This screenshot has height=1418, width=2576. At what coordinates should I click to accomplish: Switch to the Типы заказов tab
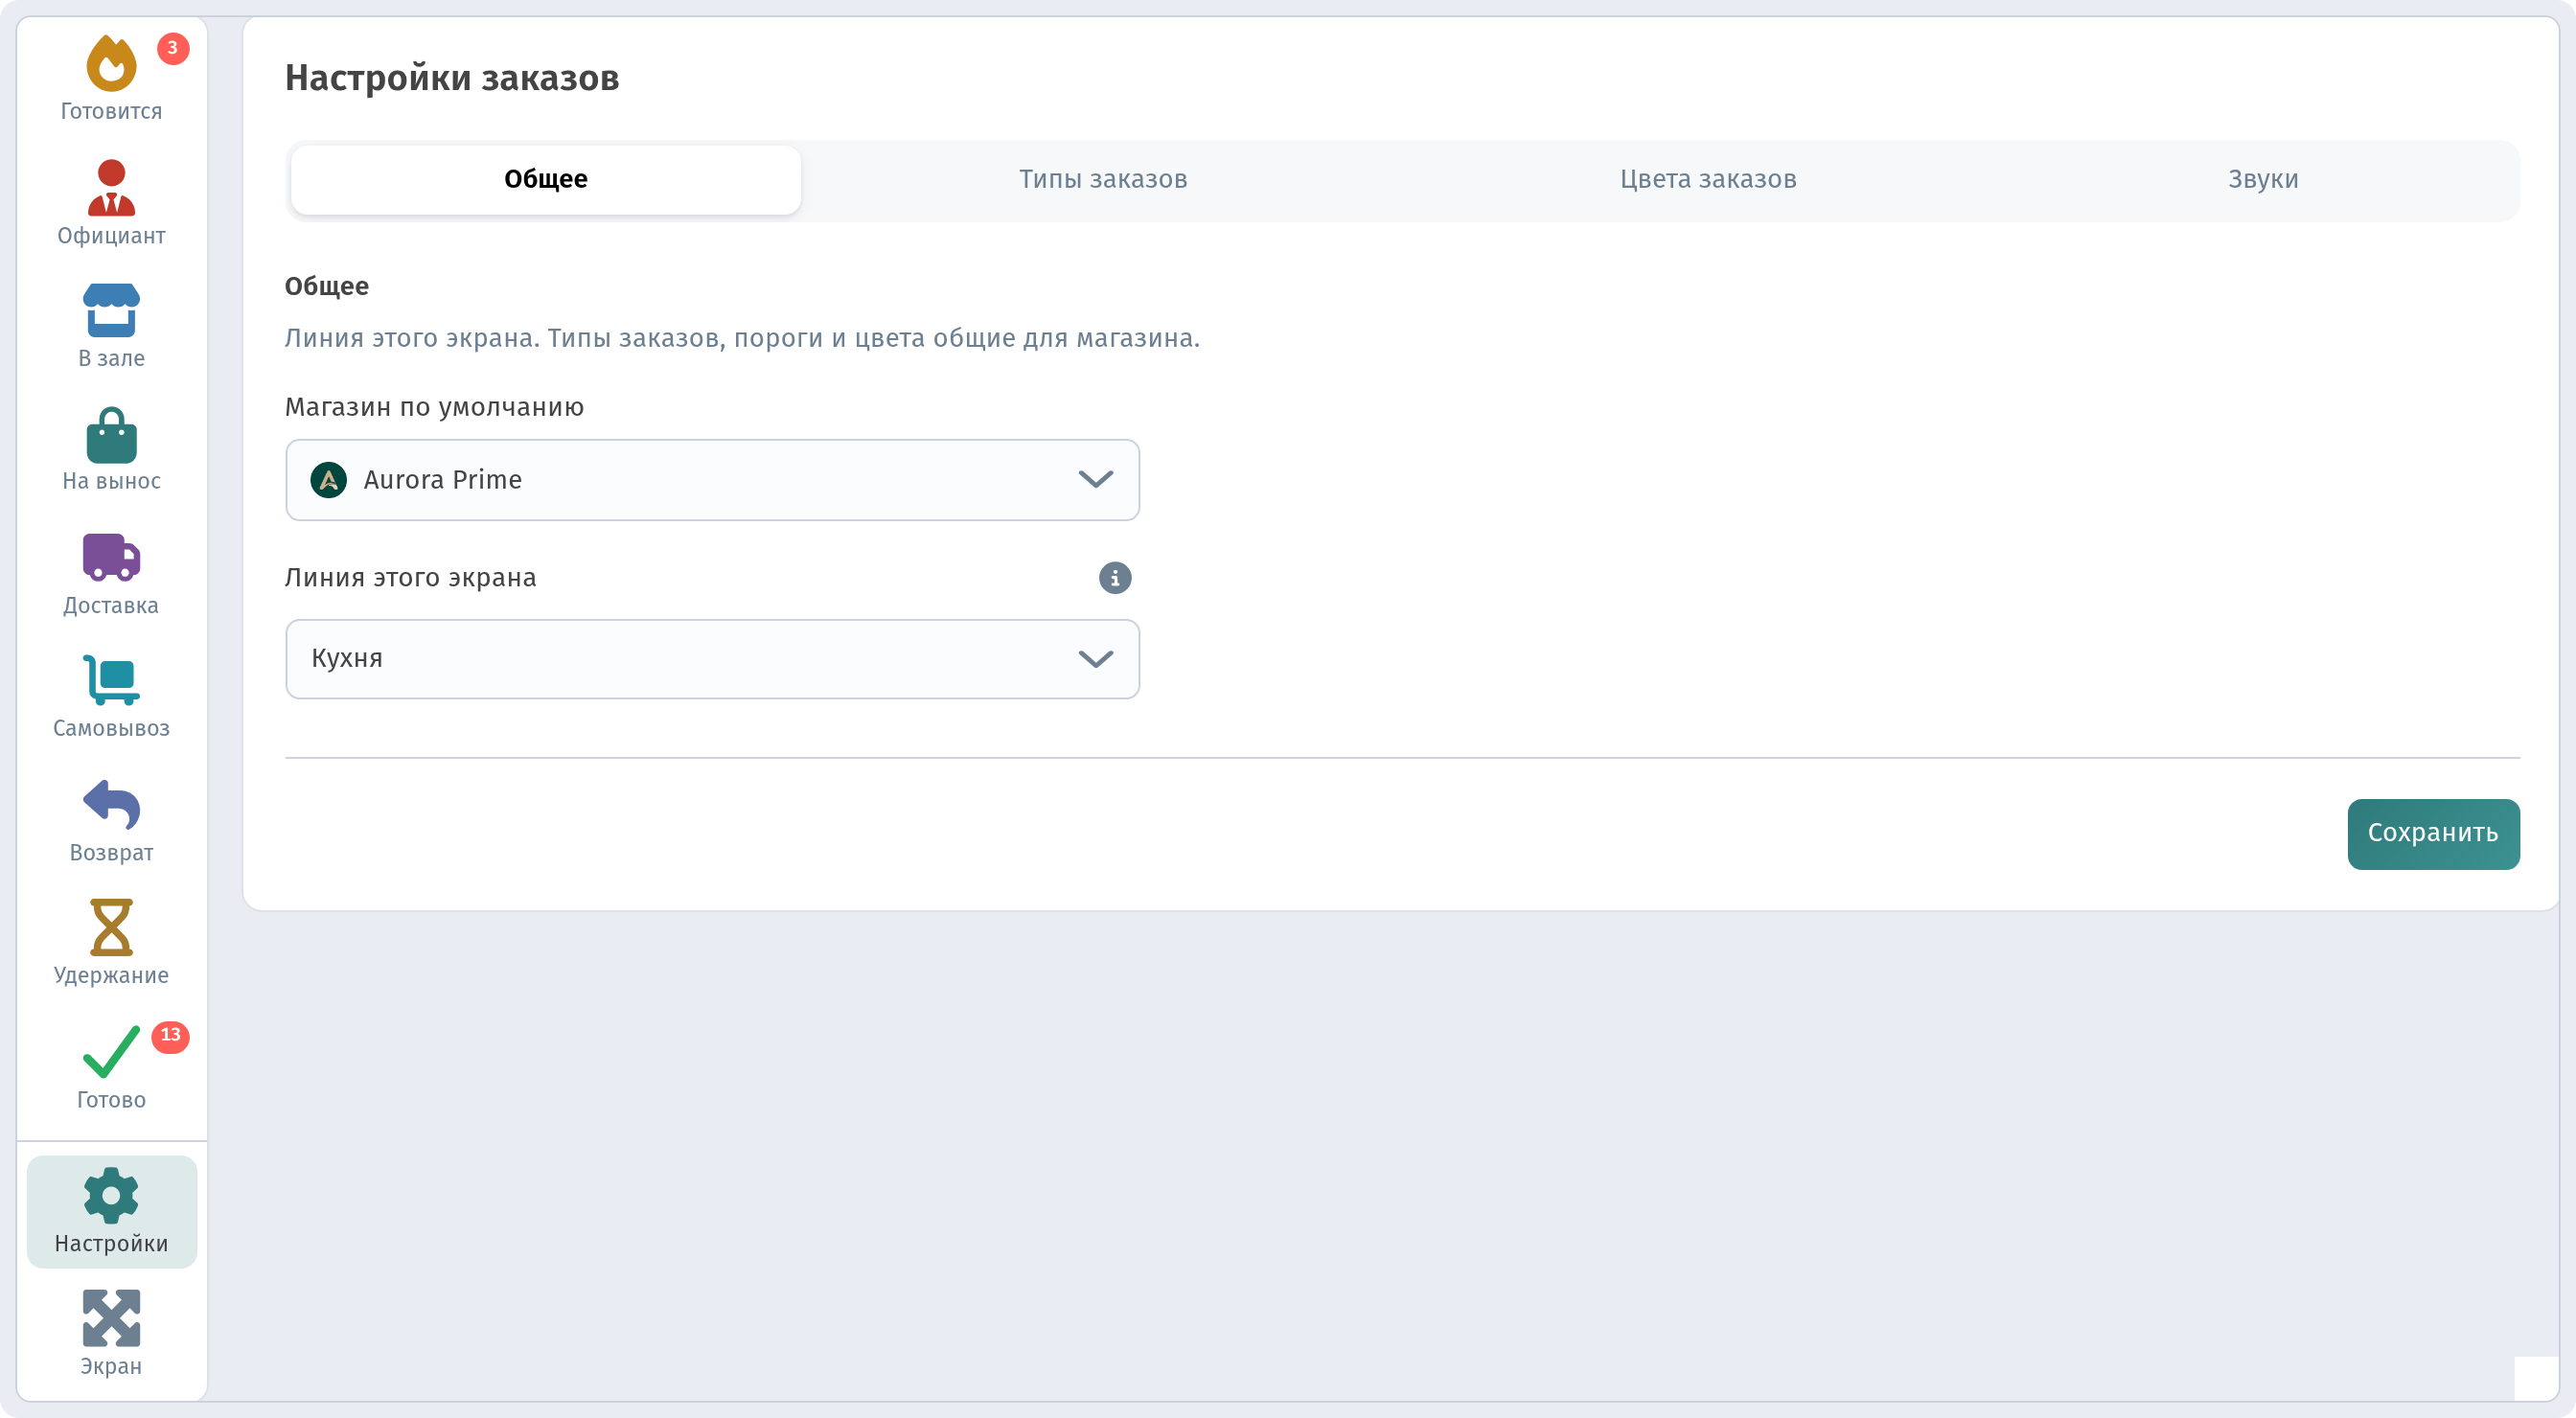1103,180
